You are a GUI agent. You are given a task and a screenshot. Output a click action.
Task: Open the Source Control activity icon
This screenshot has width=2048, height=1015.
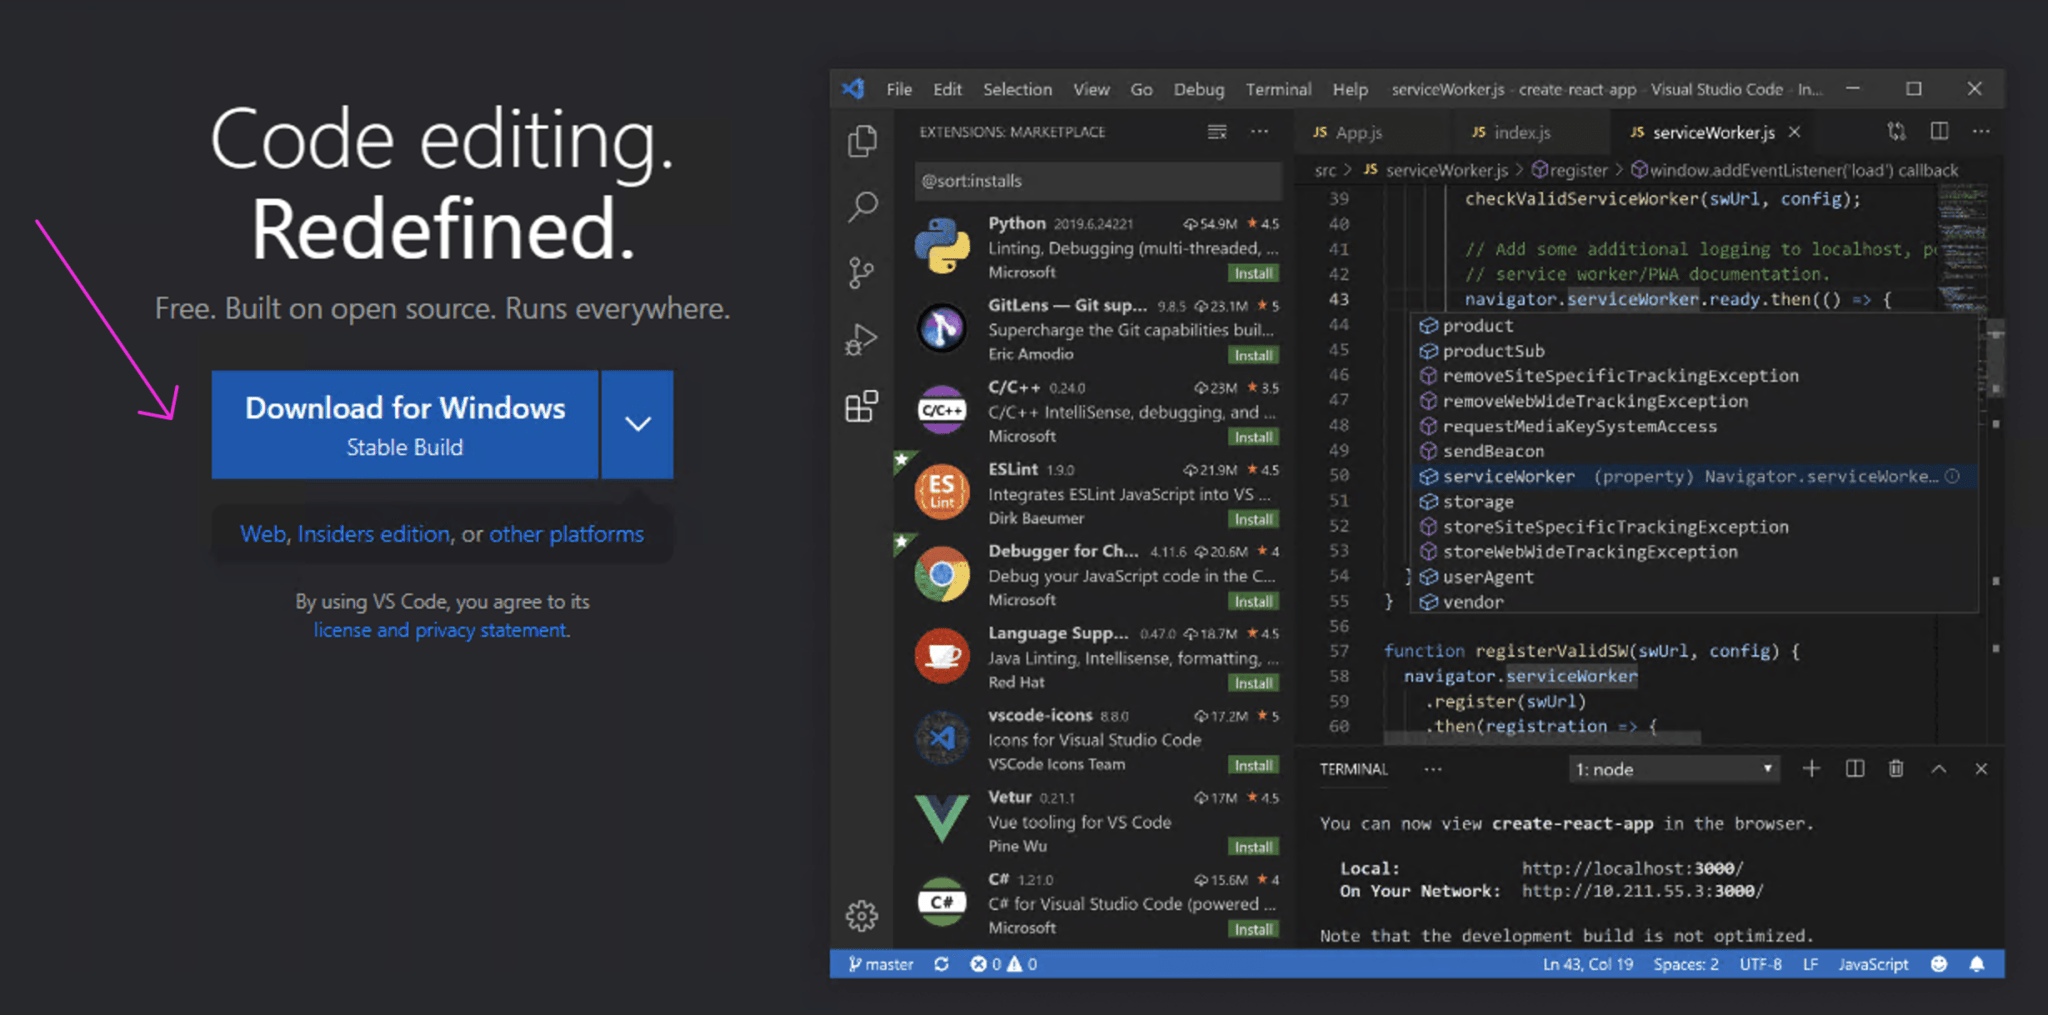click(x=860, y=272)
